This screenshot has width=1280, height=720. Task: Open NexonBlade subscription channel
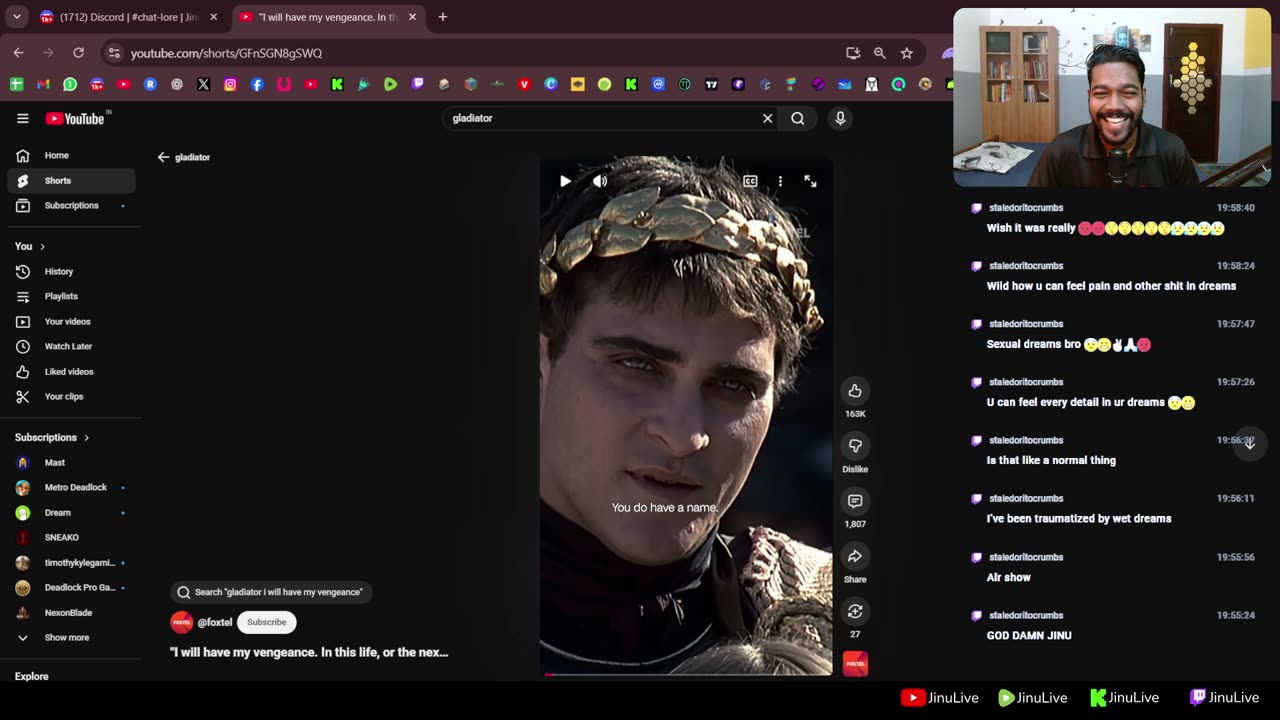tap(72, 613)
